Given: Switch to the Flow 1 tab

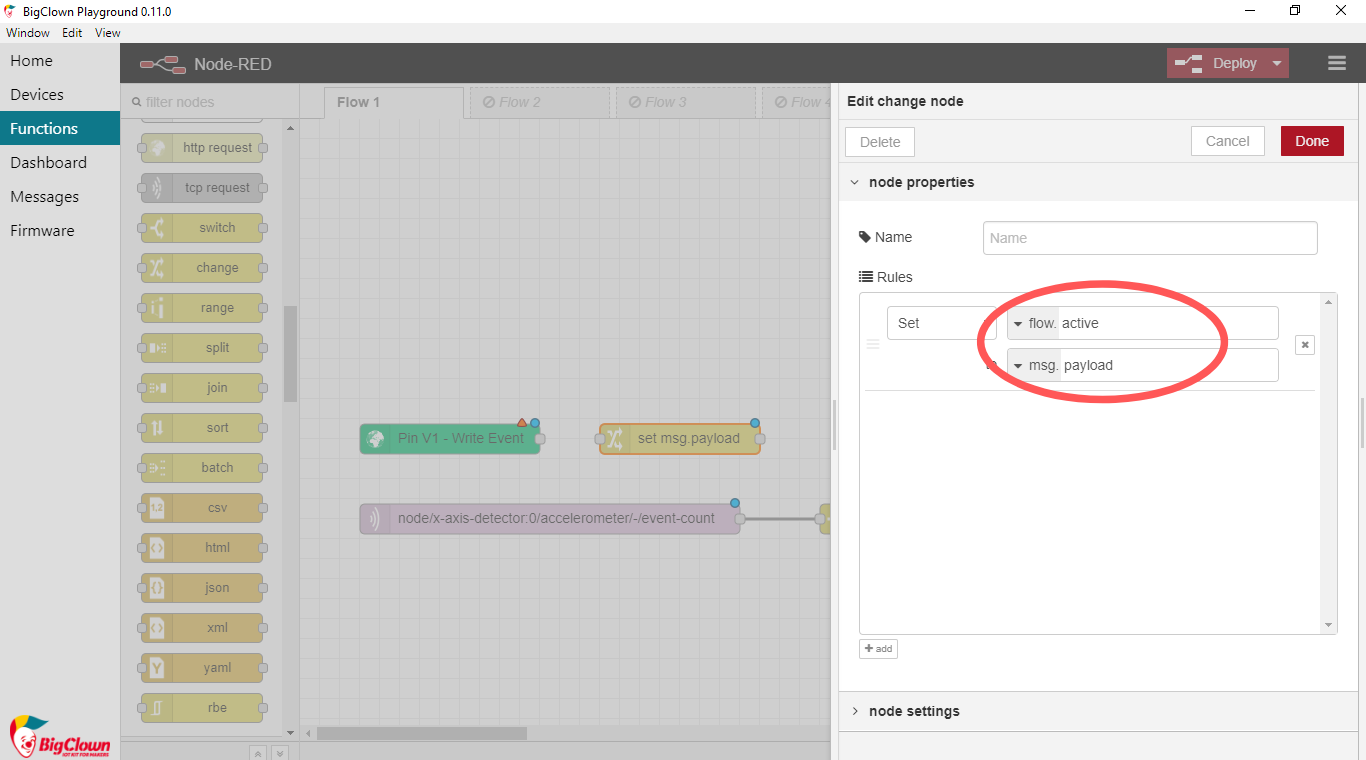Looking at the screenshot, I should (394, 103).
